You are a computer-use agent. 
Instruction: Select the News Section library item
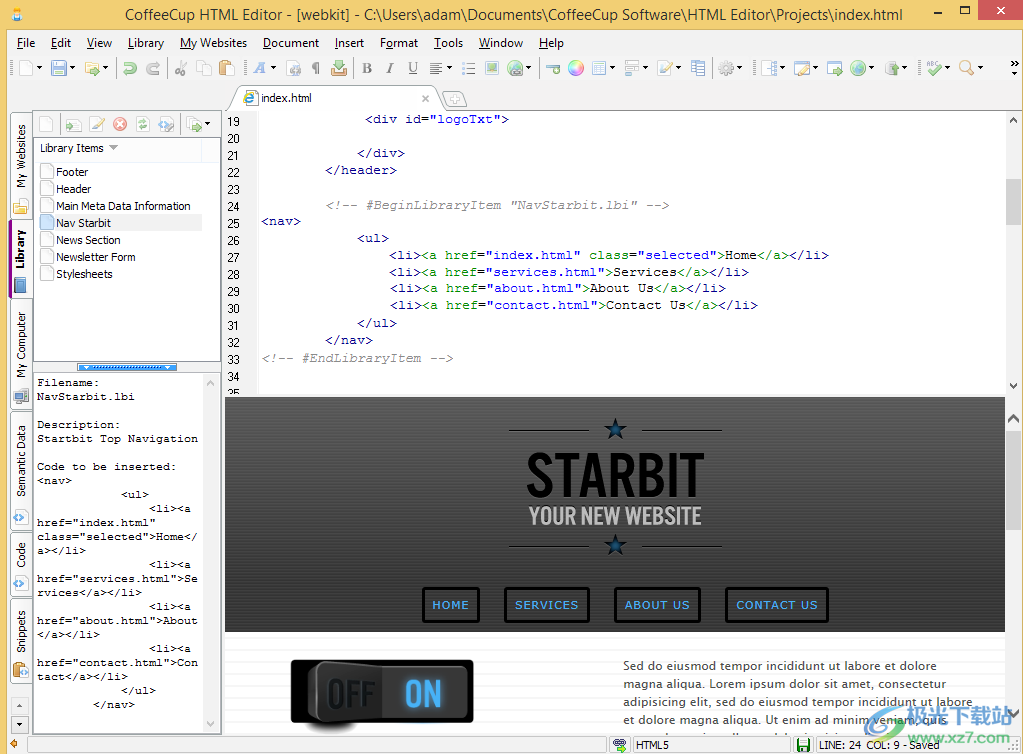[x=88, y=240]
